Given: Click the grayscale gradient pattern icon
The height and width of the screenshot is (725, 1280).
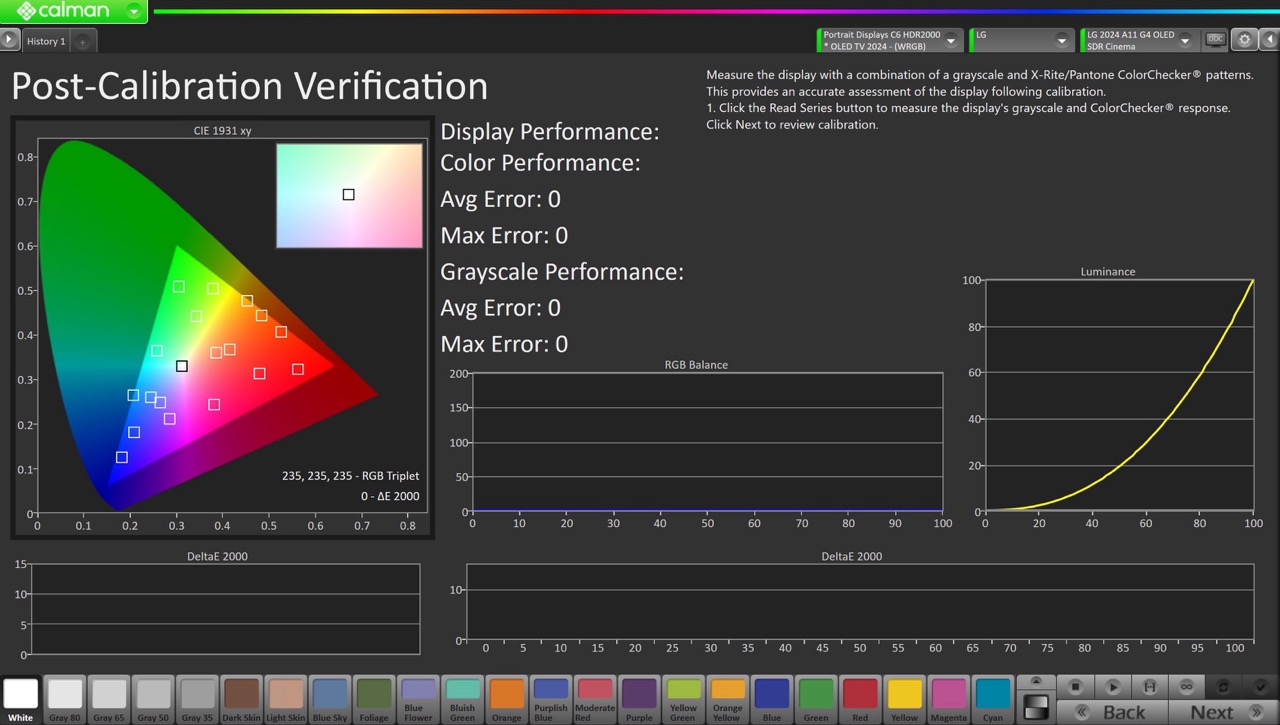Looking at the screenshot, I should pos(1036,707).
